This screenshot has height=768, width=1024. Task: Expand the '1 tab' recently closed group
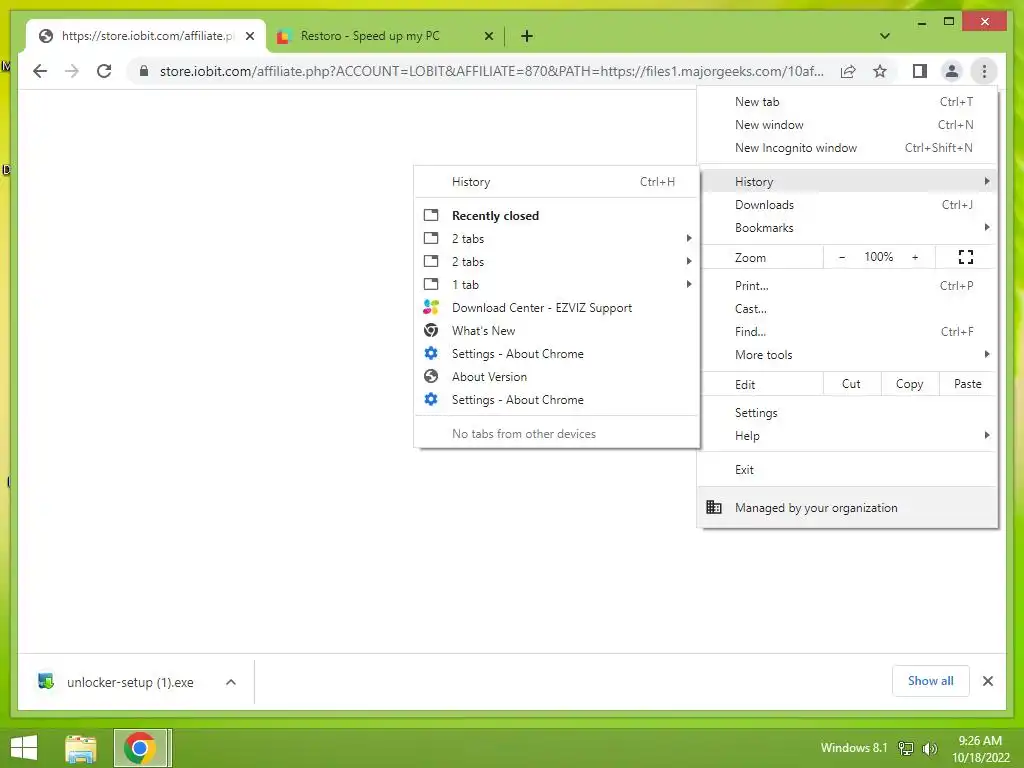[557, 284]
